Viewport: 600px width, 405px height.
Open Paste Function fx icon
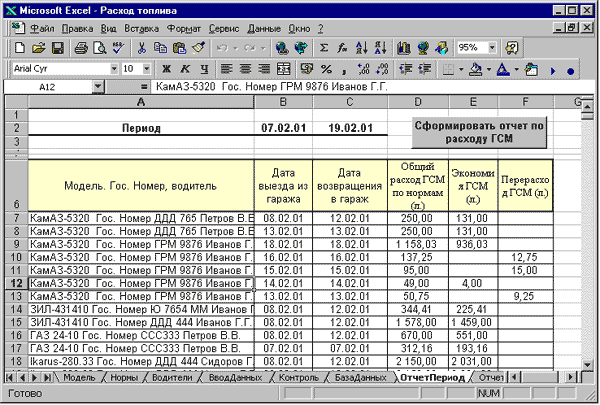(x=342, y=48)
